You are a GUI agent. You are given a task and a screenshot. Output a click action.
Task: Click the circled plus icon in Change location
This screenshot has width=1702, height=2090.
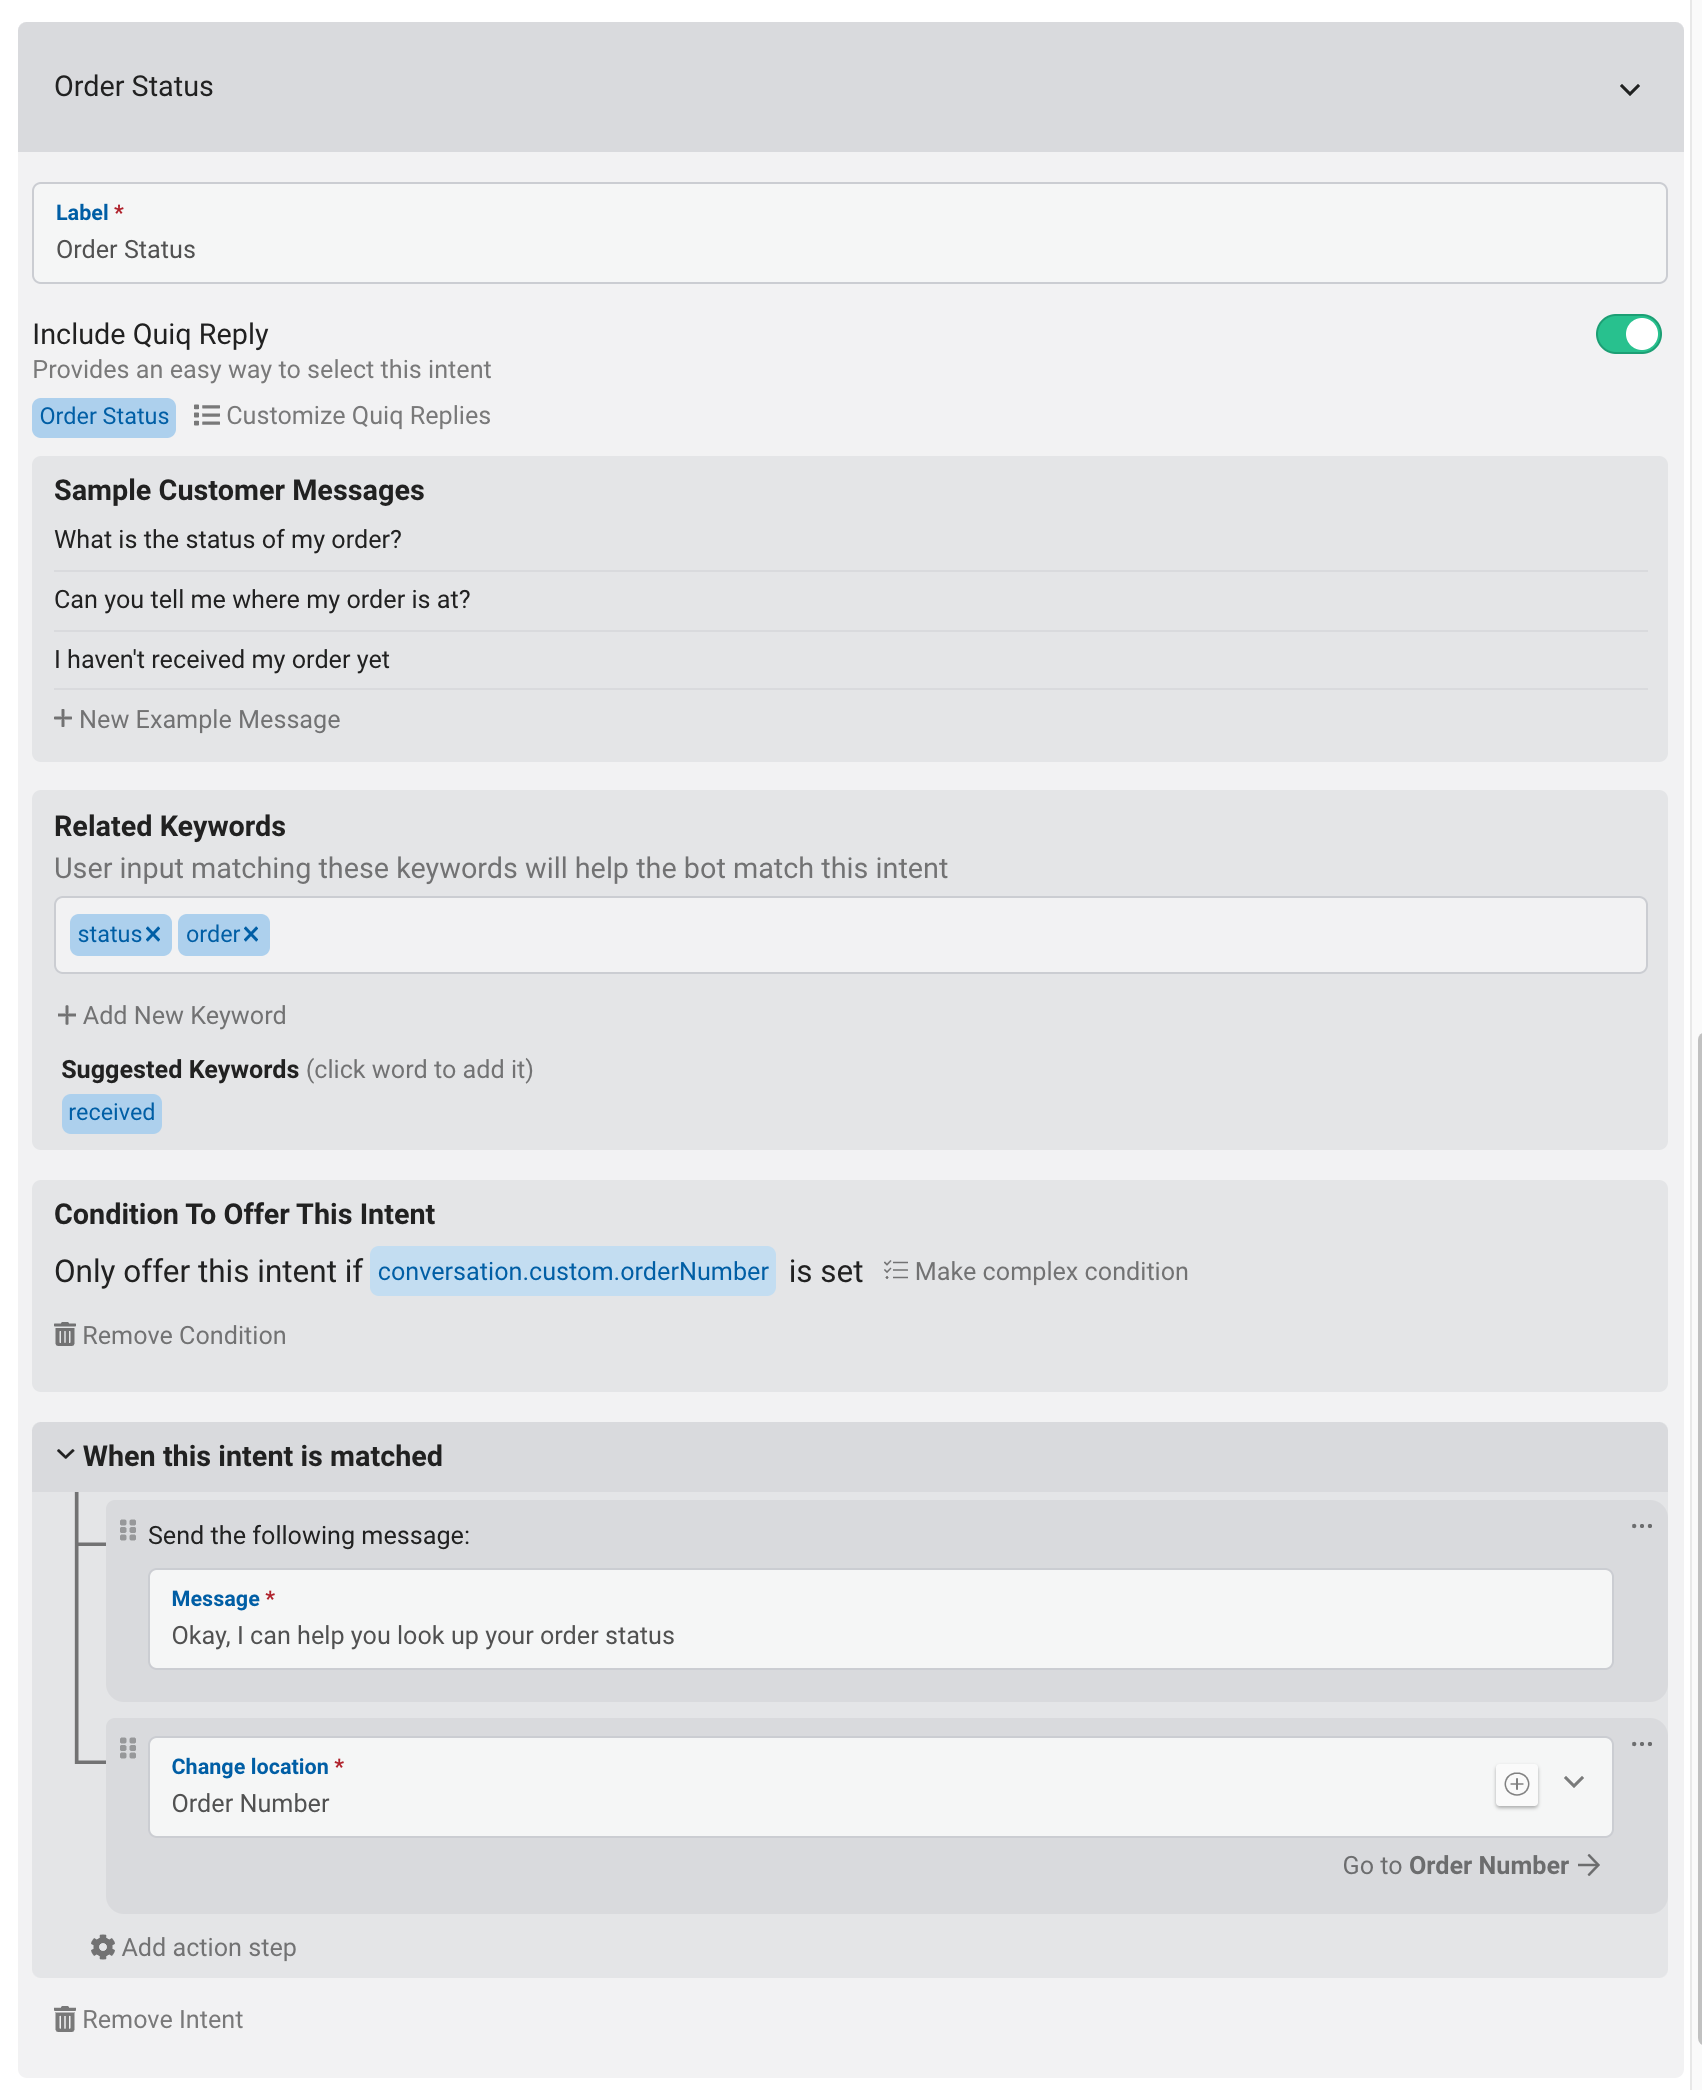1516,1785
